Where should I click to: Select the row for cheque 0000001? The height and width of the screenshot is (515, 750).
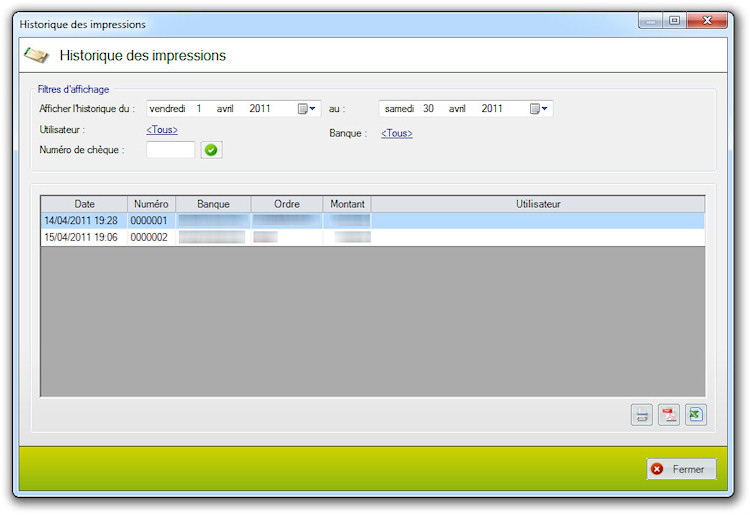(148, 220)
